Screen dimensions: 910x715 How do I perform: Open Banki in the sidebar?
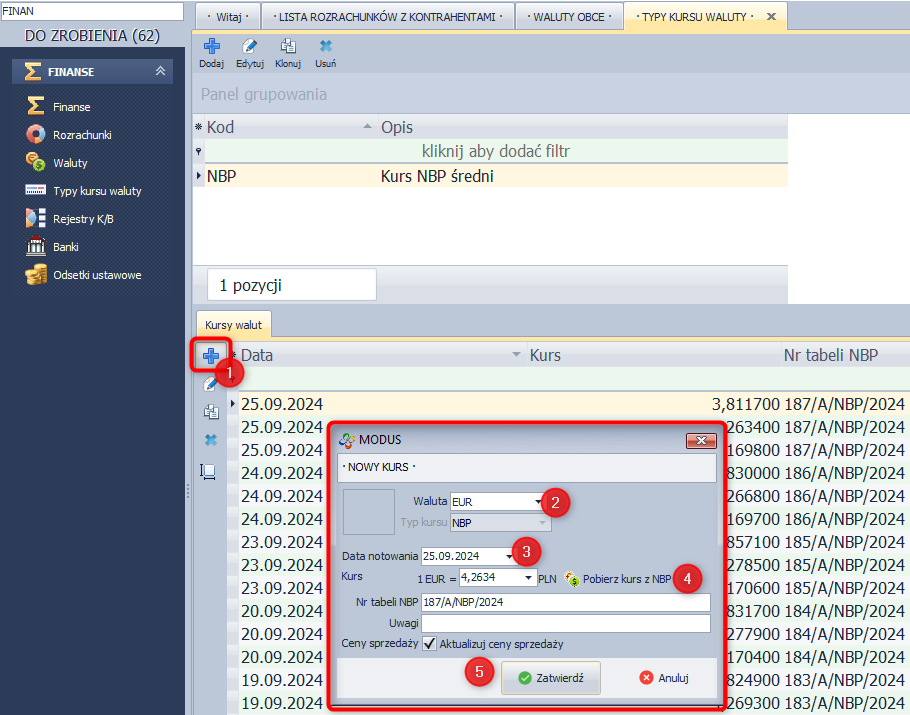(x=65, y=247)
